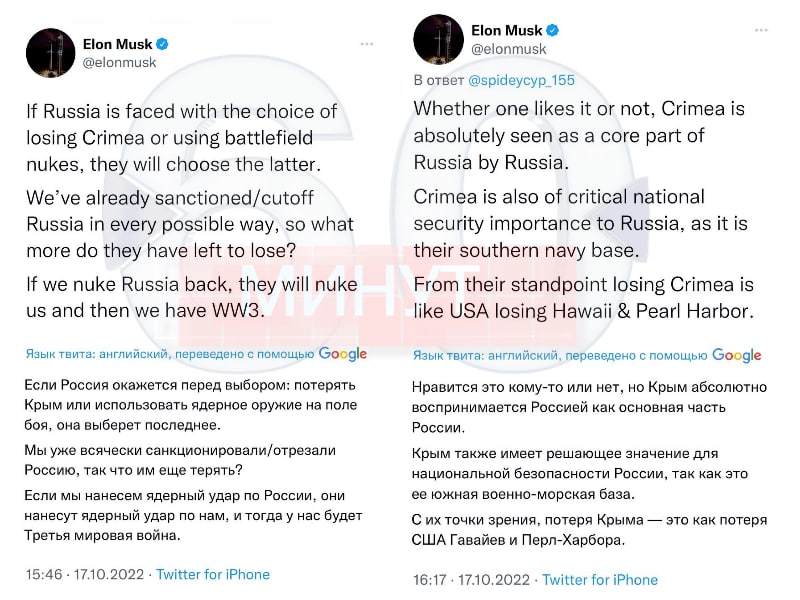Click verified badge on left tweet
The height and width of the screenshot is (600, 800).
pyautogui.click(x=162, y=44)
